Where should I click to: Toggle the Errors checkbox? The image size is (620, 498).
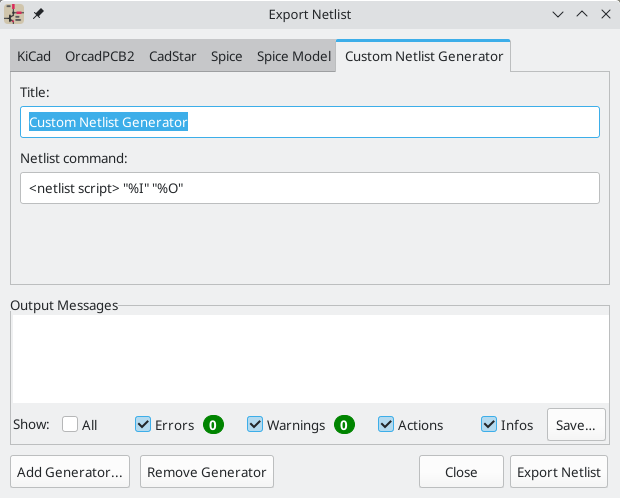[x=143, y=425]
